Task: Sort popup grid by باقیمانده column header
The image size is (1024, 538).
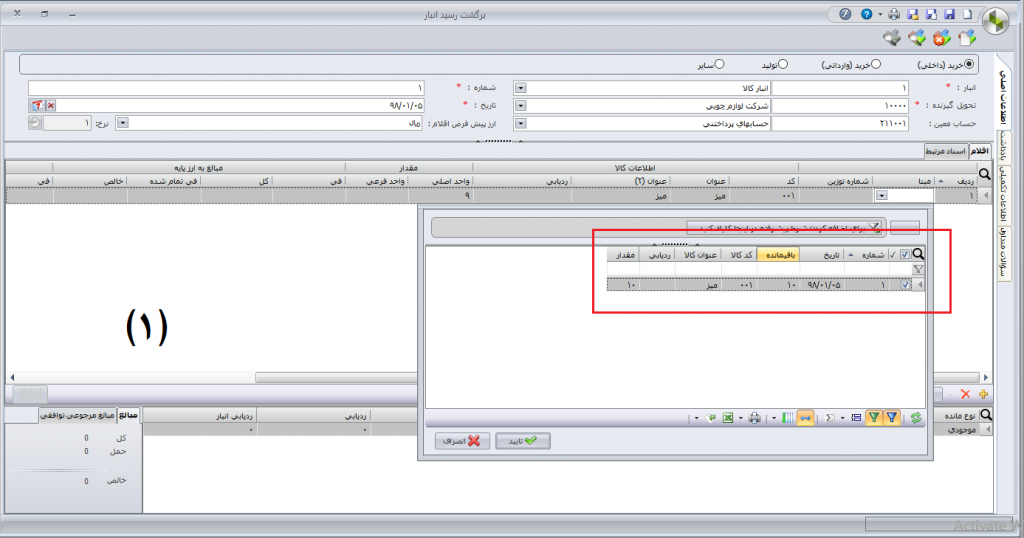Action: pos(778,255)
